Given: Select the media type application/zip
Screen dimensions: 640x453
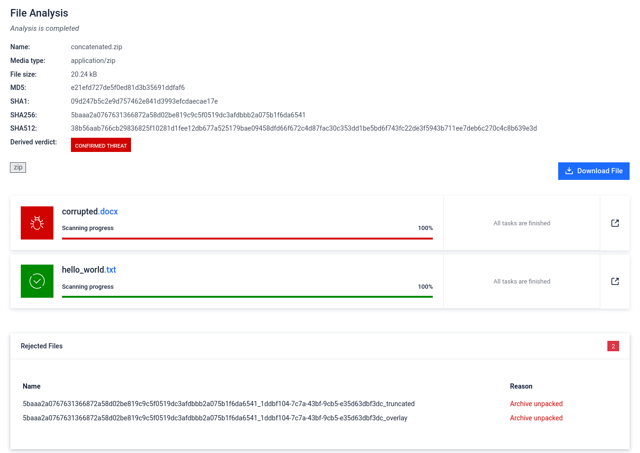Looking at the screenshot, I should pos(93,60).
